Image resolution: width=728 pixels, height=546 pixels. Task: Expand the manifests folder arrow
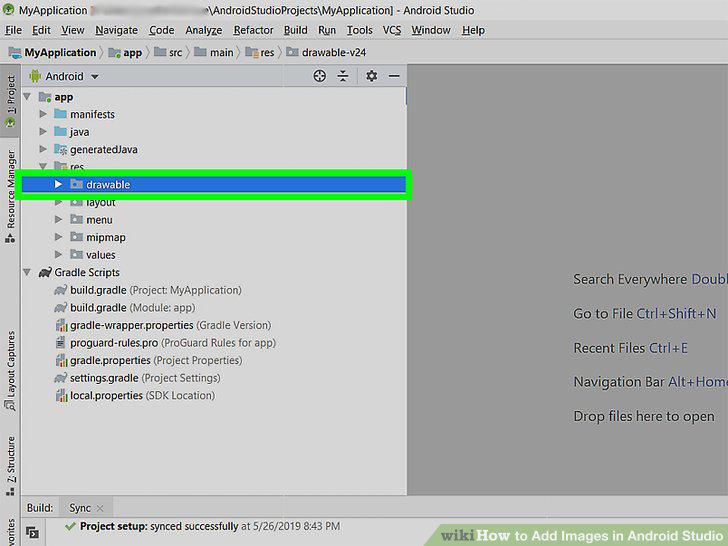click(x=43, y=114)
